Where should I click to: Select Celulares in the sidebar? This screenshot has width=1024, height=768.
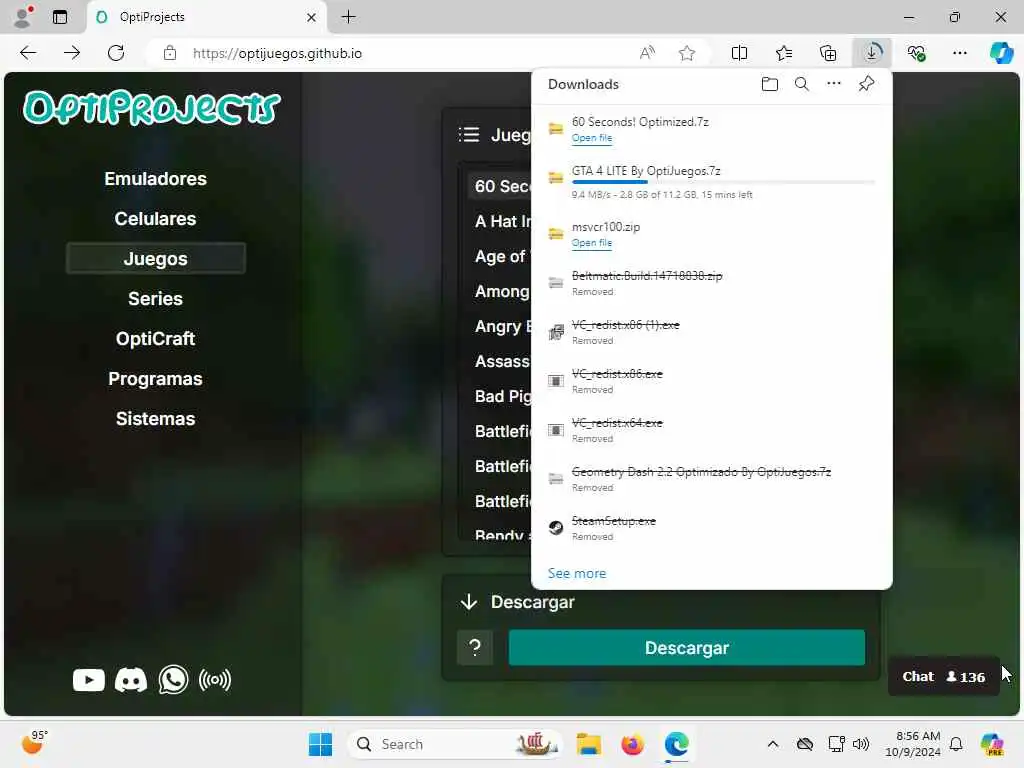(x=155, y=219)
